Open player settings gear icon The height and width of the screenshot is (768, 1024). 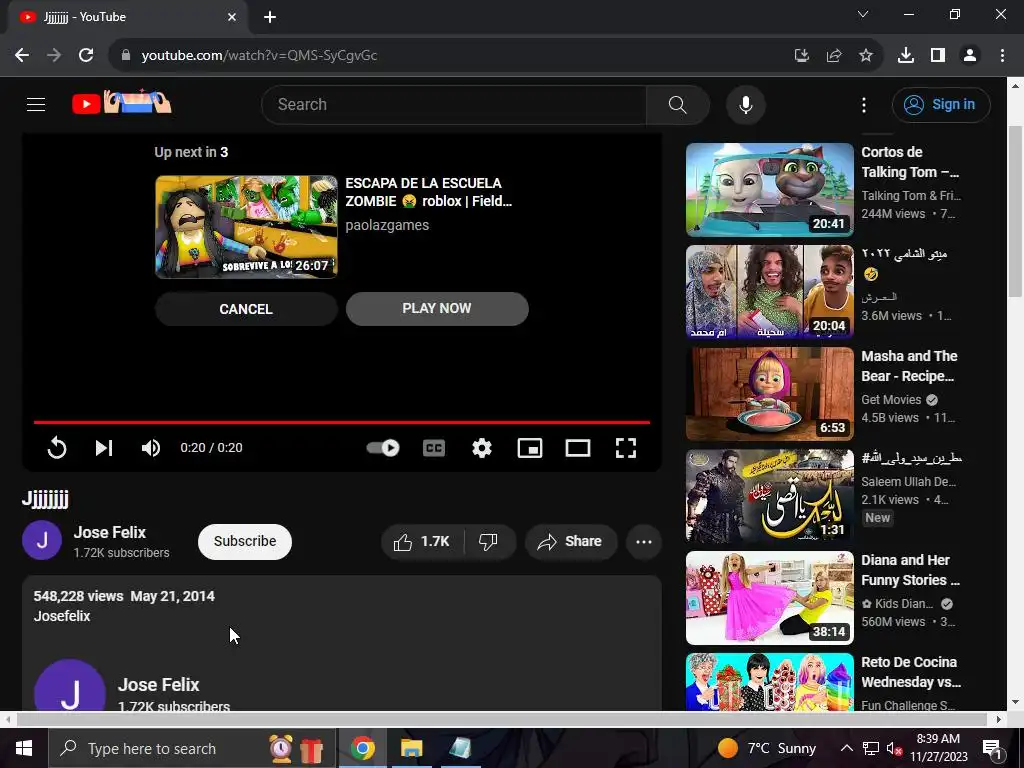pyautogui.click(x=482, y=448)
